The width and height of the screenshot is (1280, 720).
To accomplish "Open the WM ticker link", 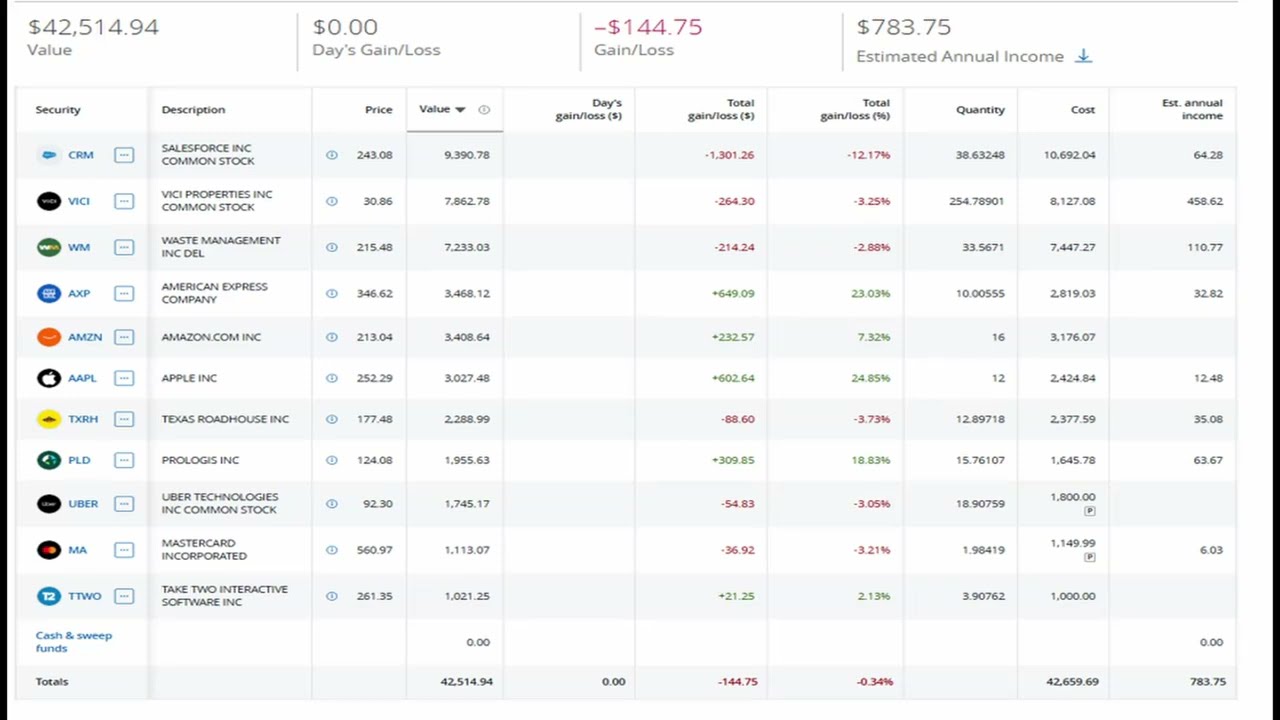I will (79, 247).
